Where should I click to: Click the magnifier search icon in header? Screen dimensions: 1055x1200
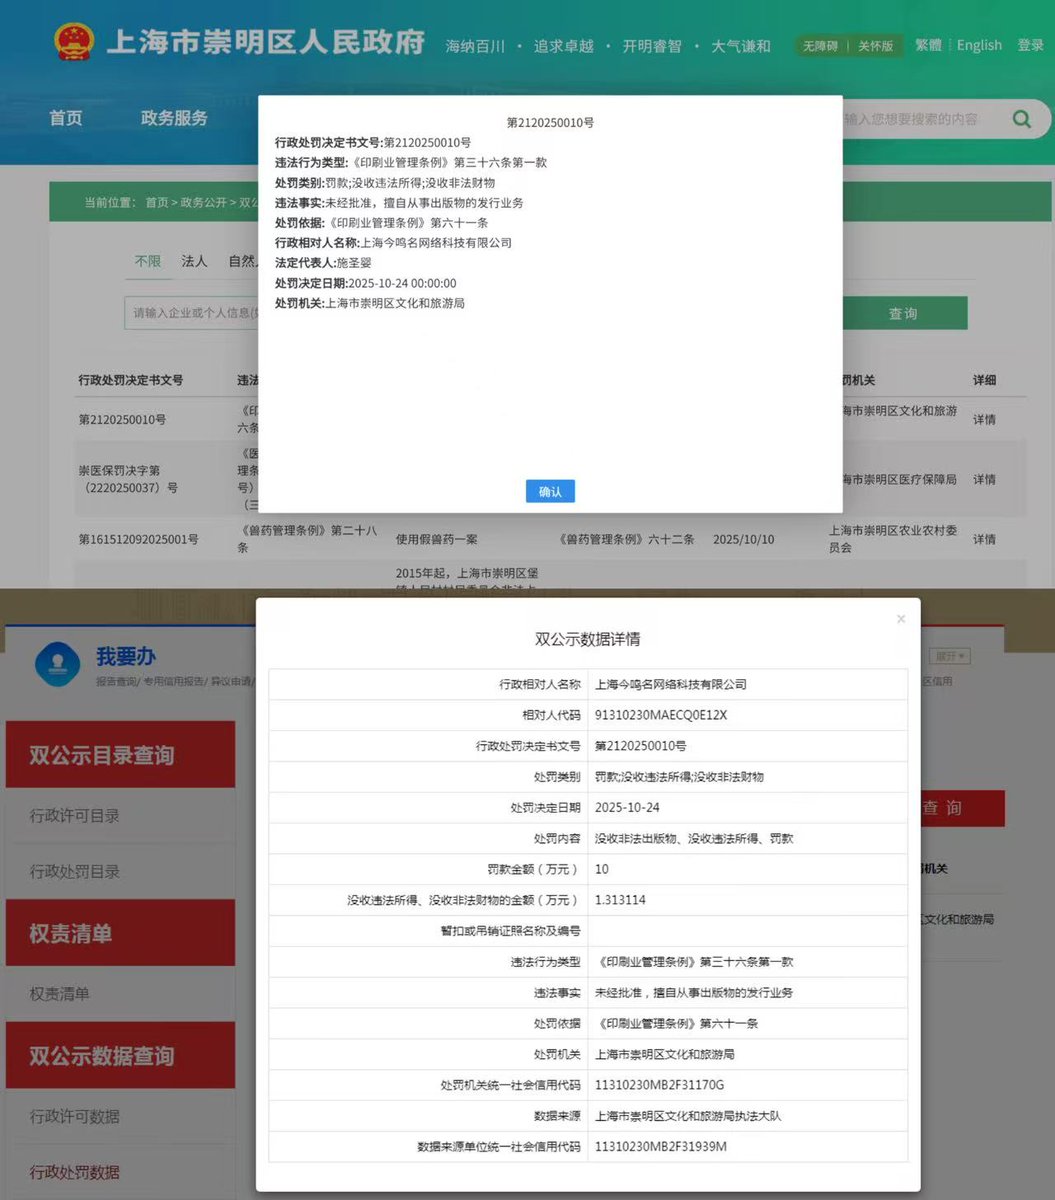(1021, 119)
